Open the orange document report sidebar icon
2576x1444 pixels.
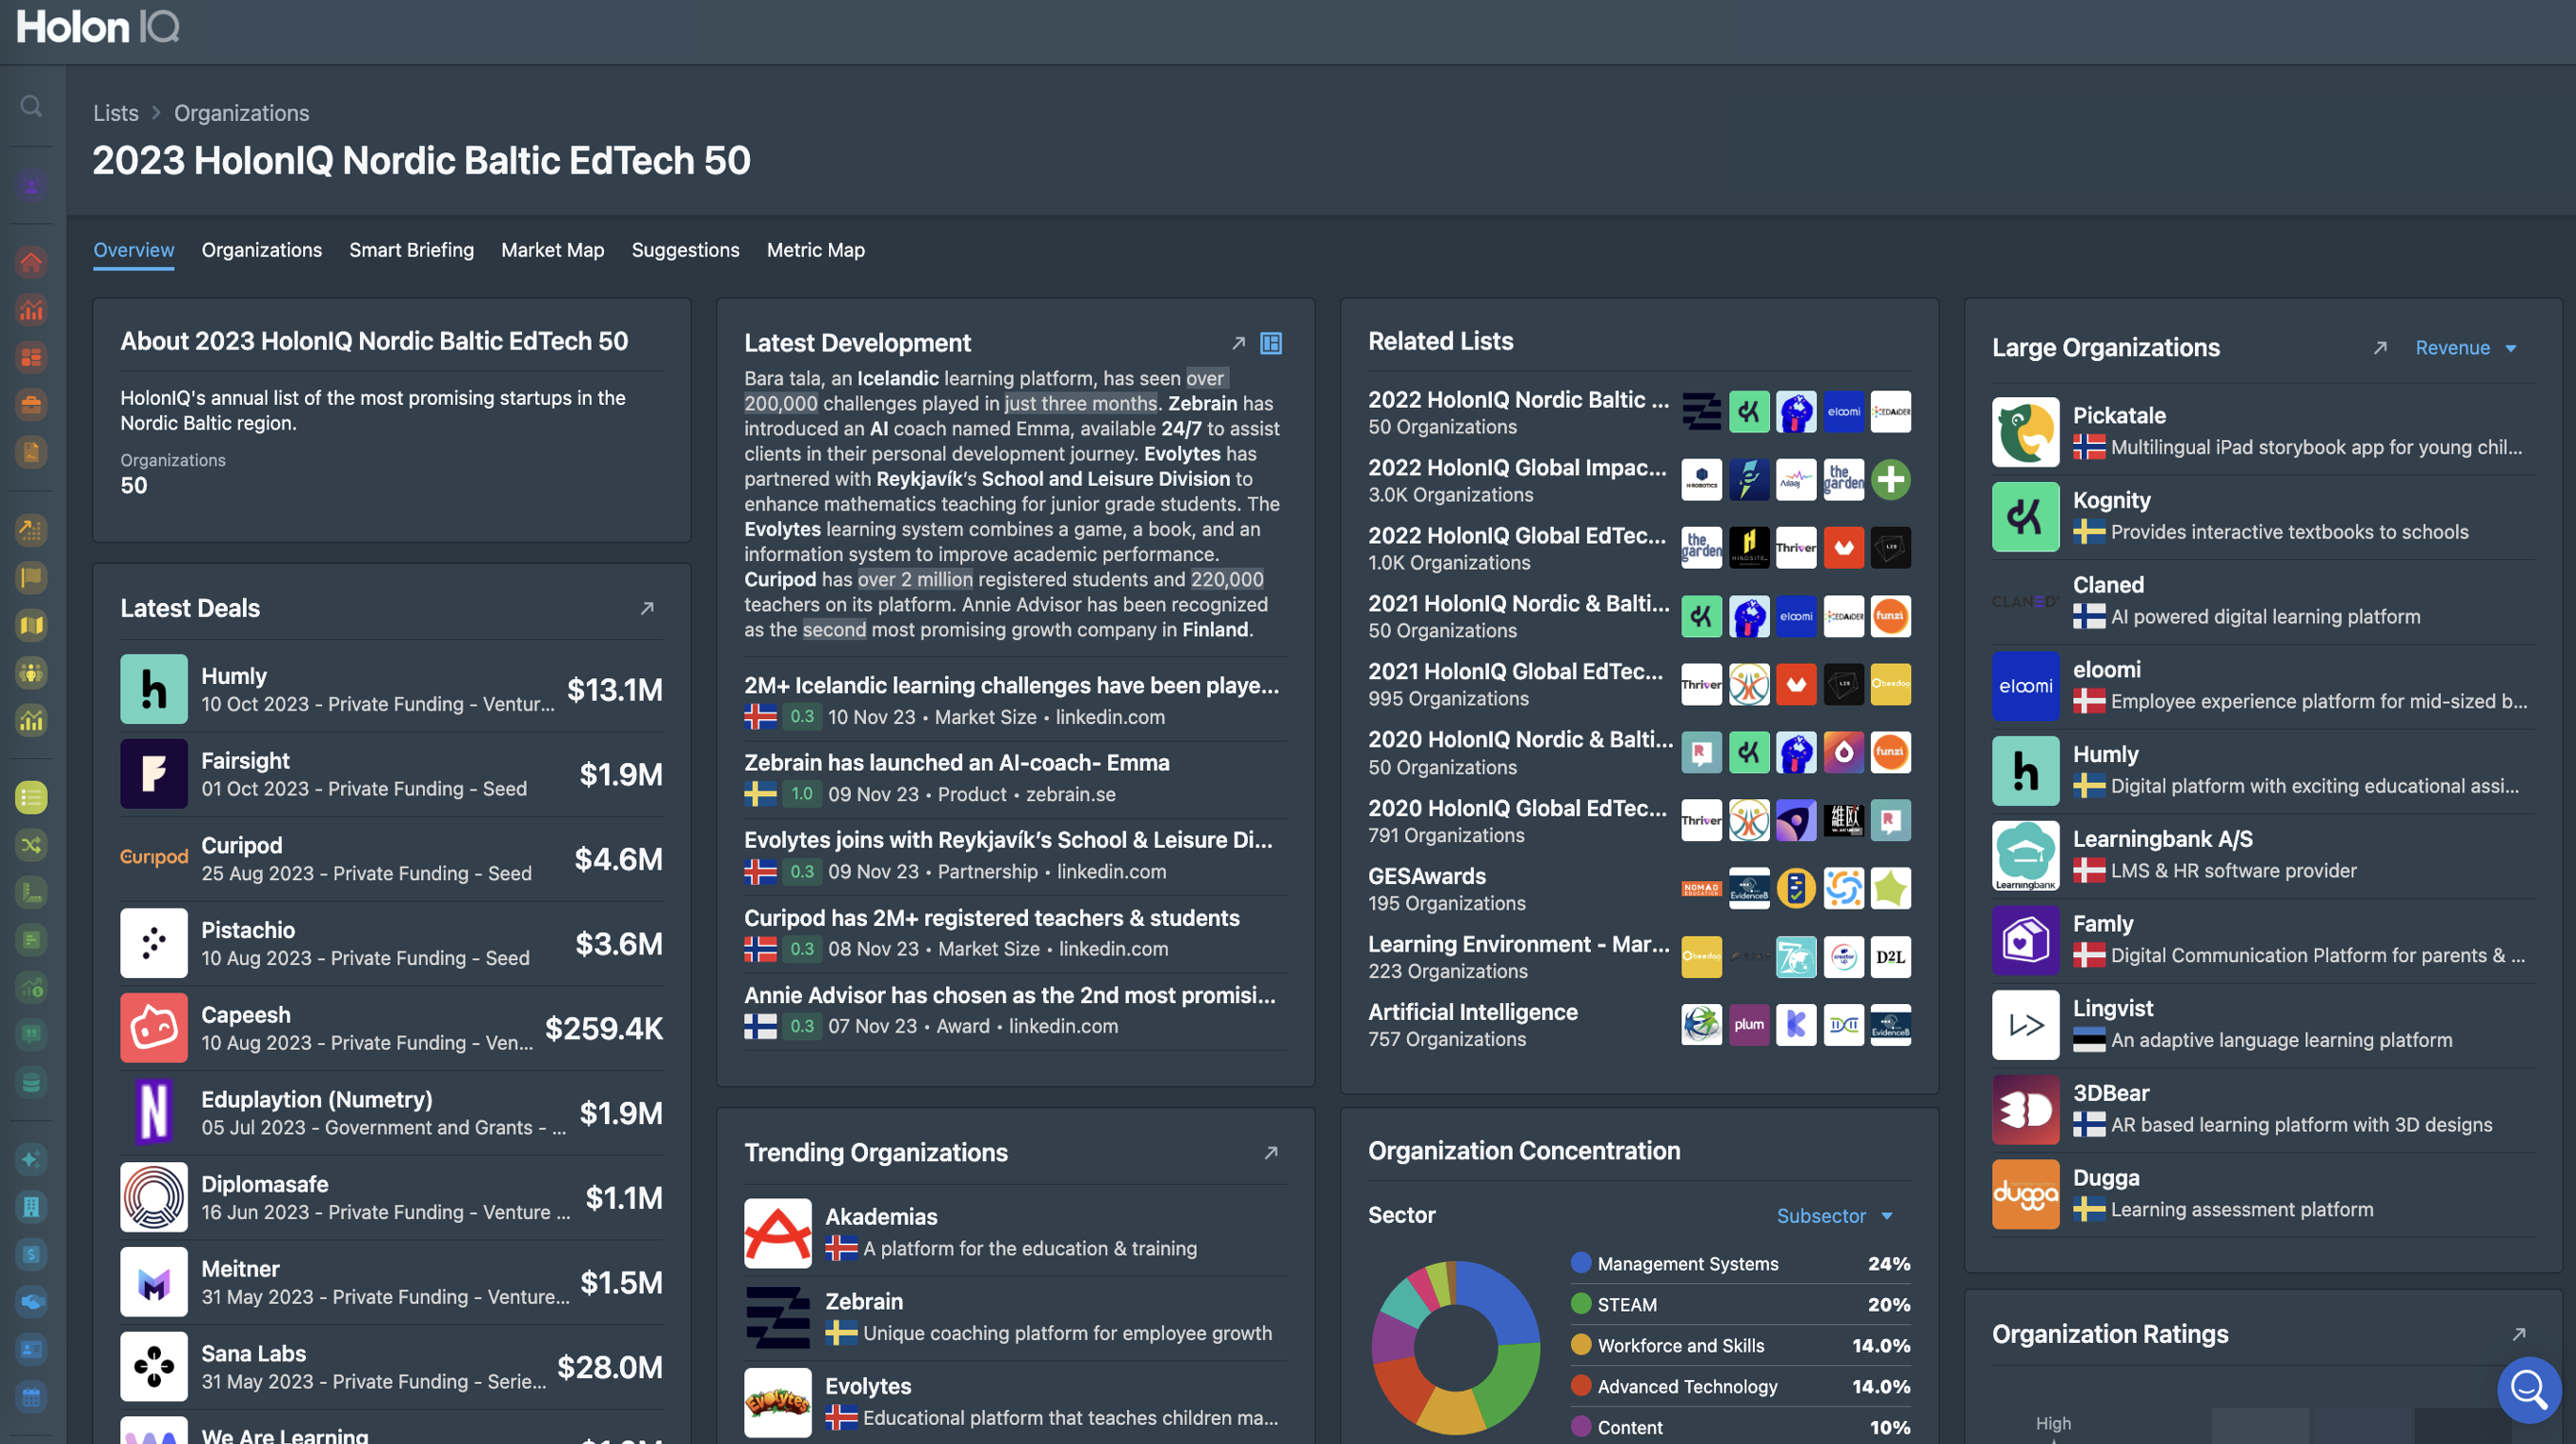point(32,452)
